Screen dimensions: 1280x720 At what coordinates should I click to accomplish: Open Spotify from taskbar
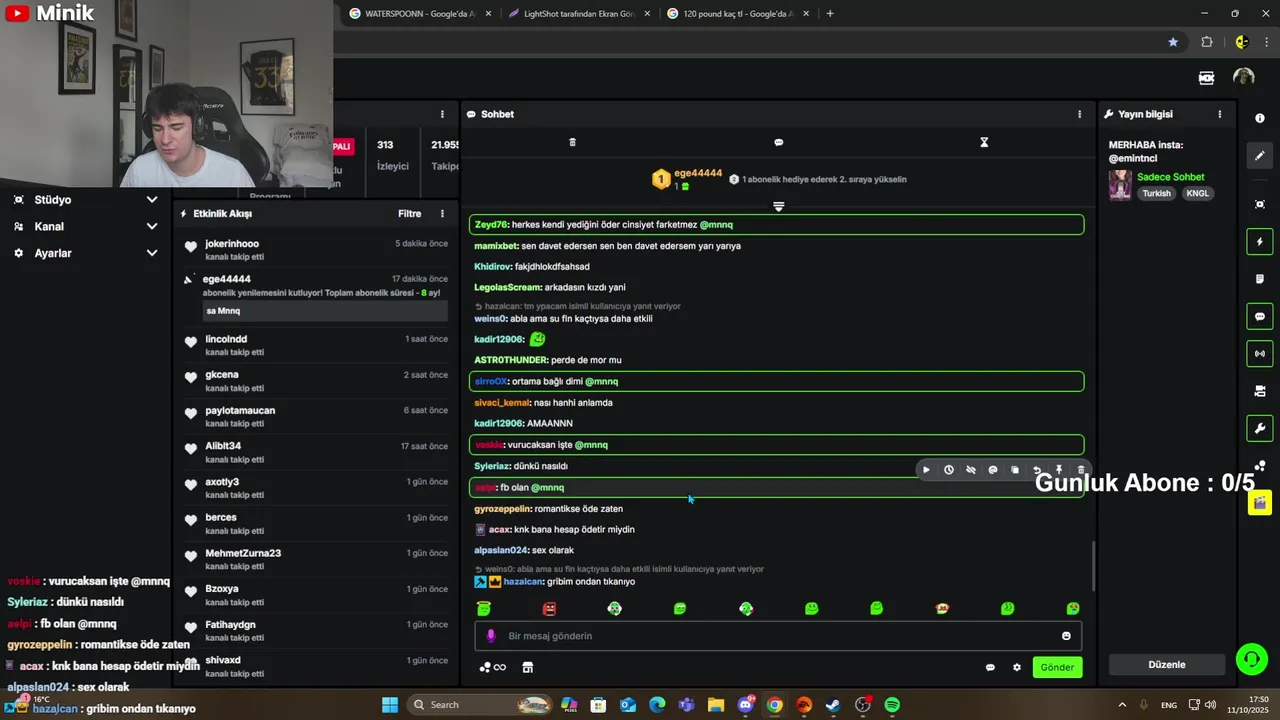coord(892,705)
